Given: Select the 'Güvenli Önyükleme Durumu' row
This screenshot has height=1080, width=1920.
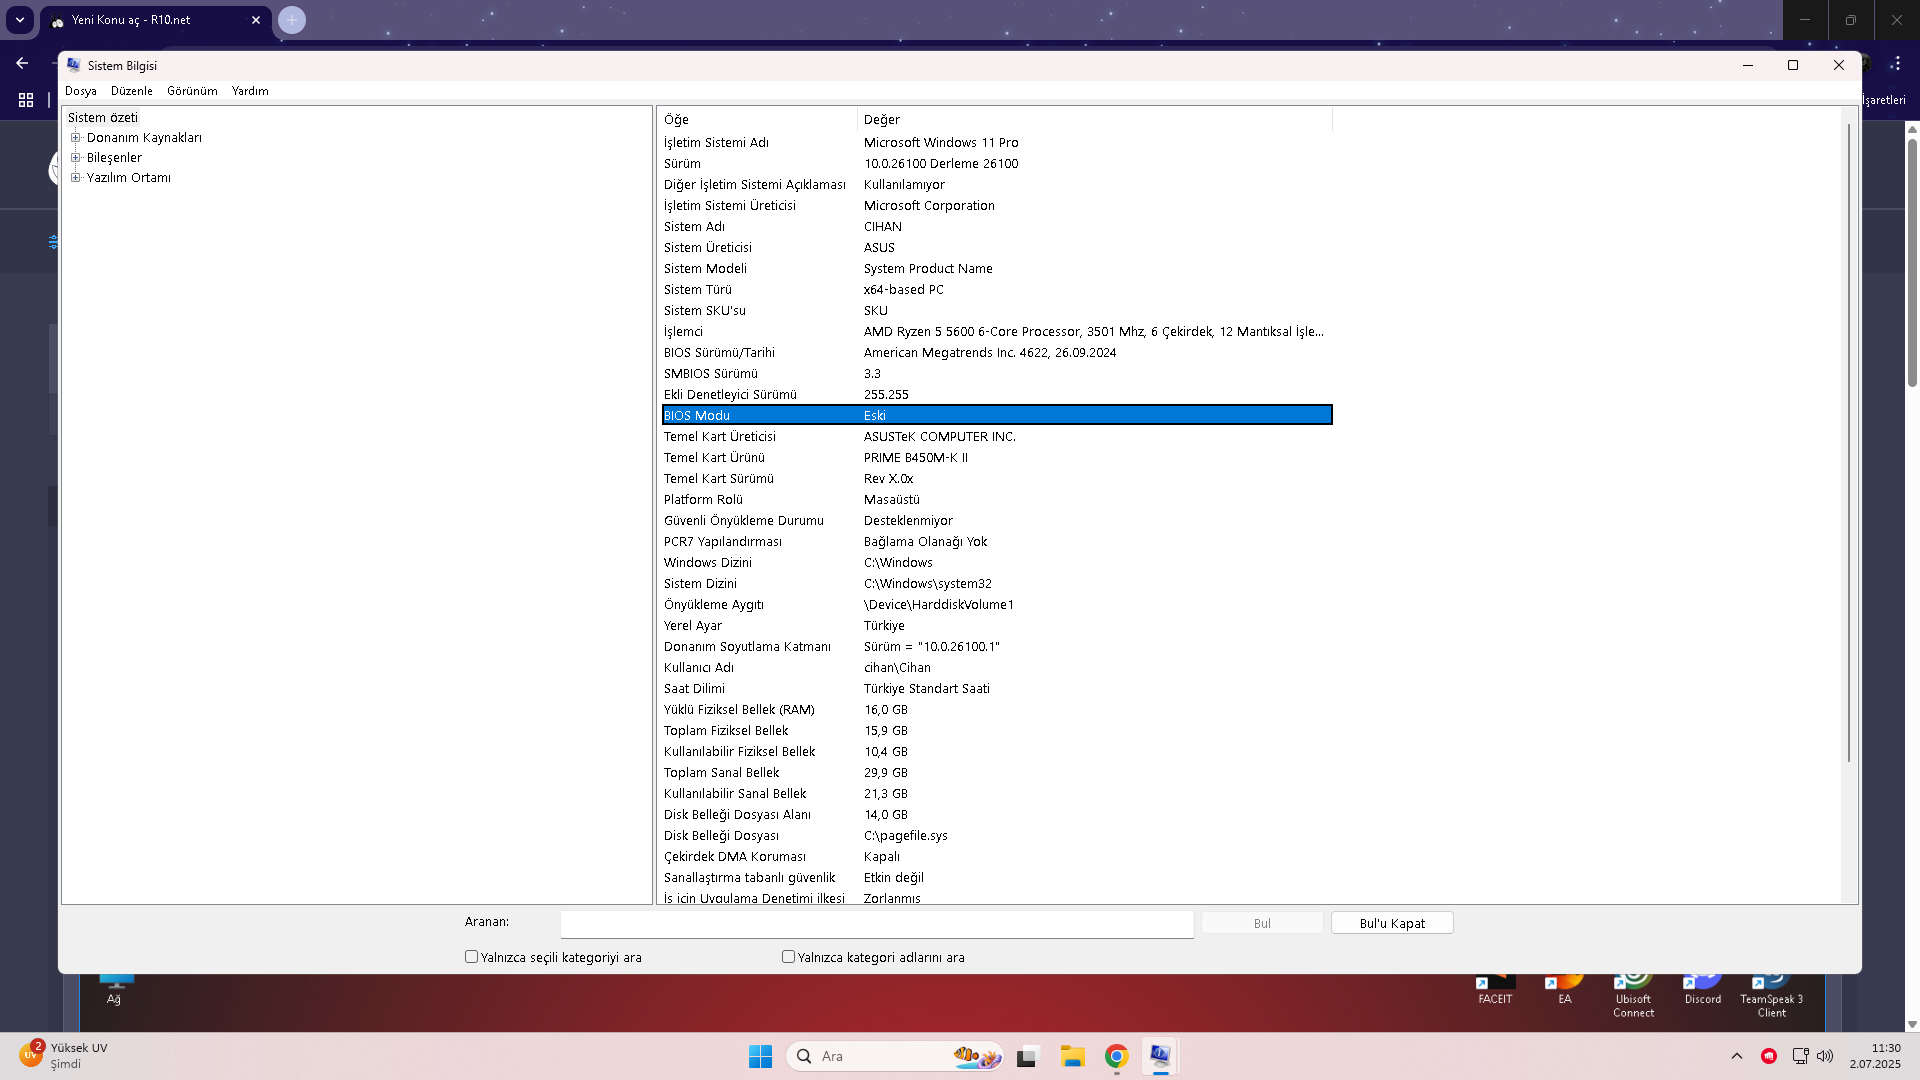Looking at the screenshot, I should coord(997,521).
